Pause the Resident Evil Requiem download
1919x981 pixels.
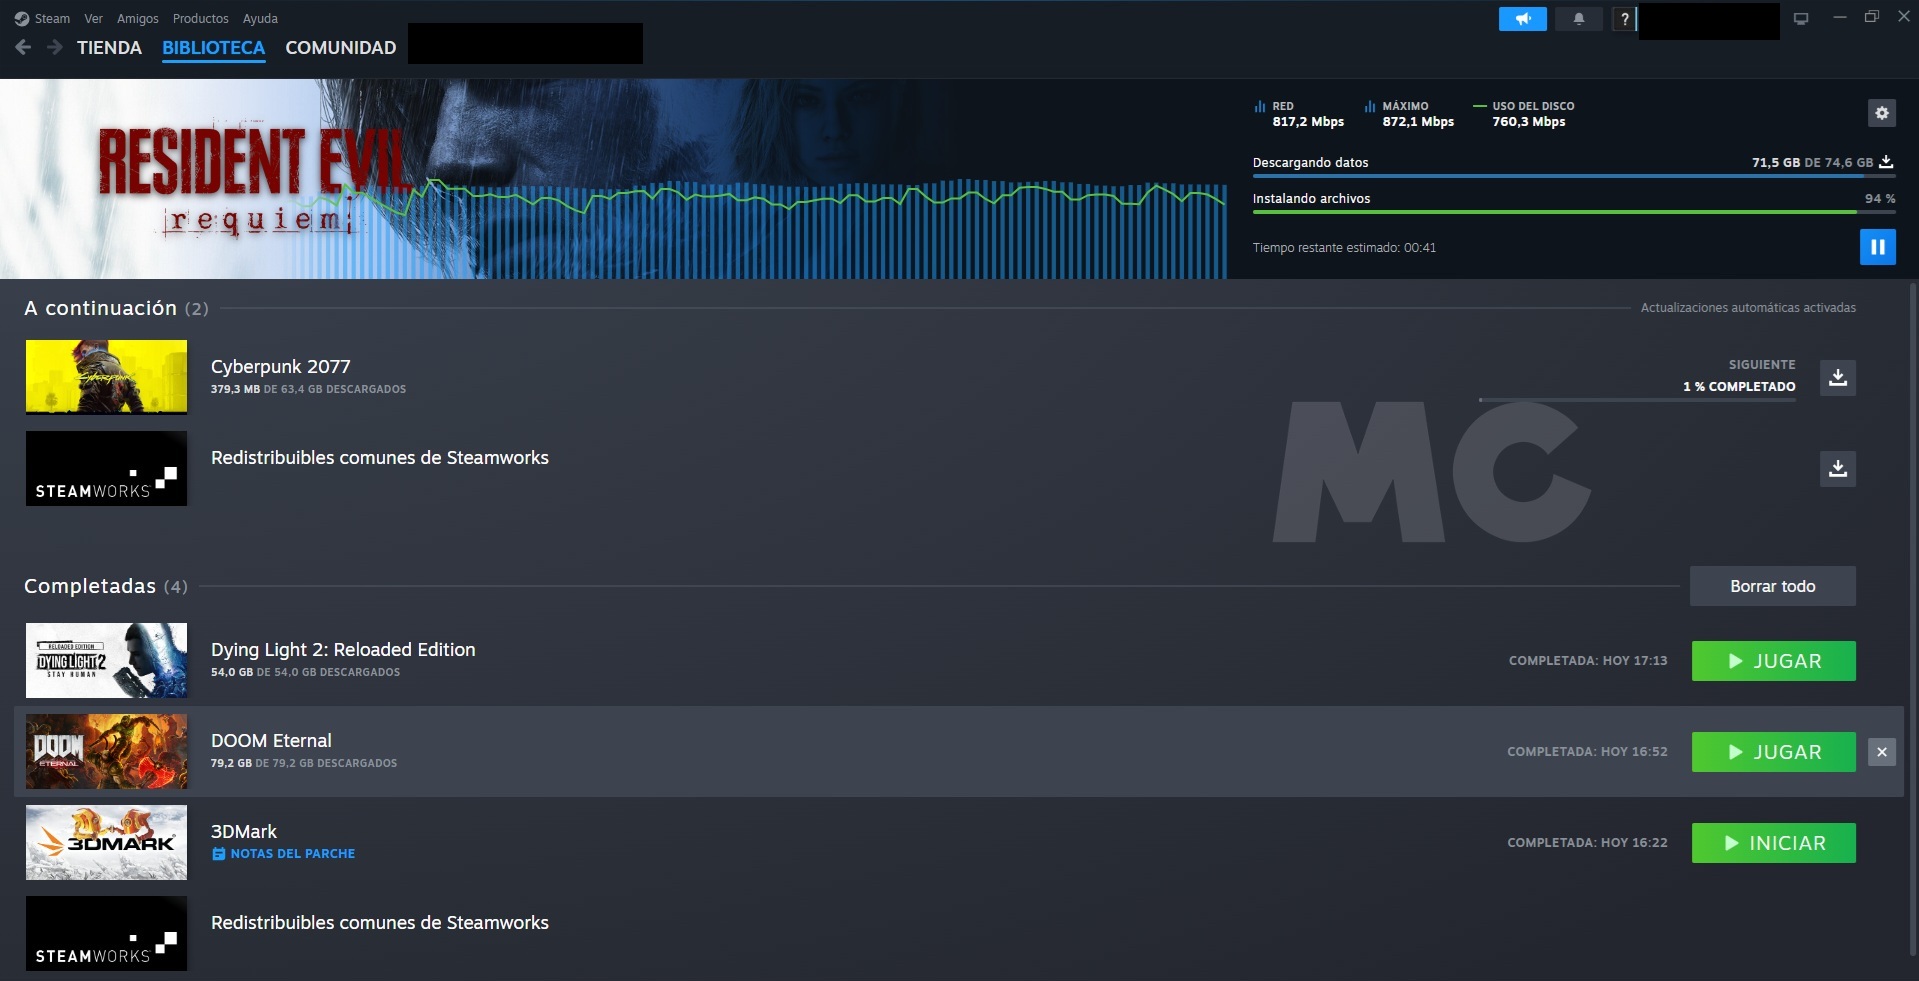click(1877, 247)
